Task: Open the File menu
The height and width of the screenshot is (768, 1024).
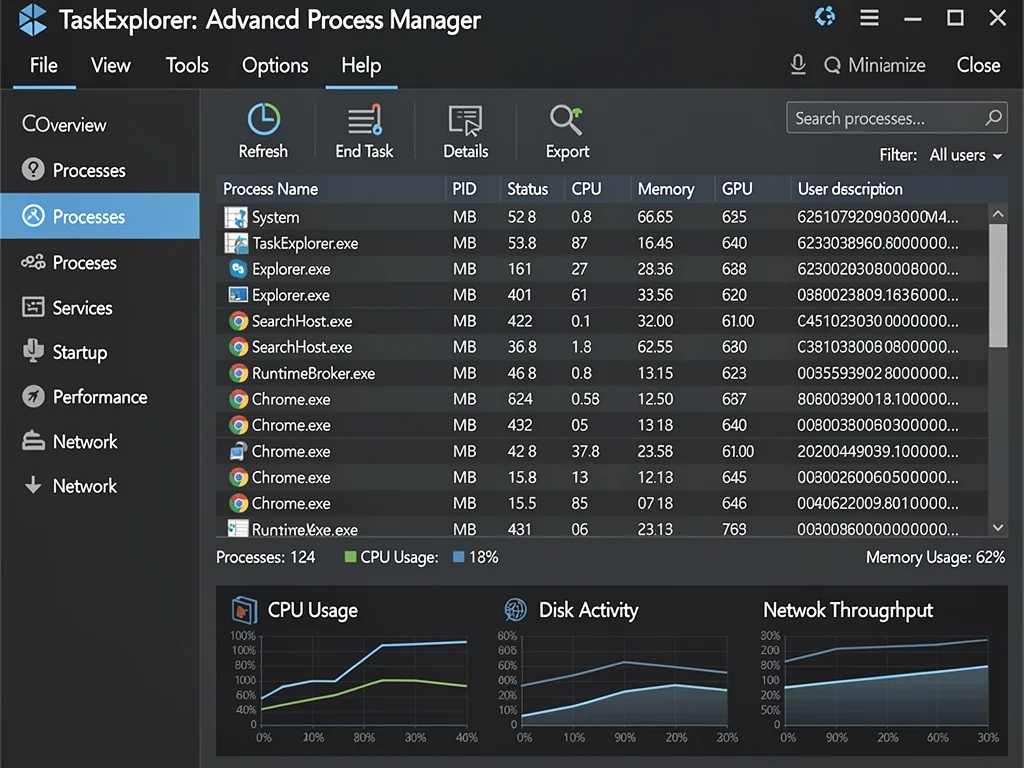Action: 44,65
